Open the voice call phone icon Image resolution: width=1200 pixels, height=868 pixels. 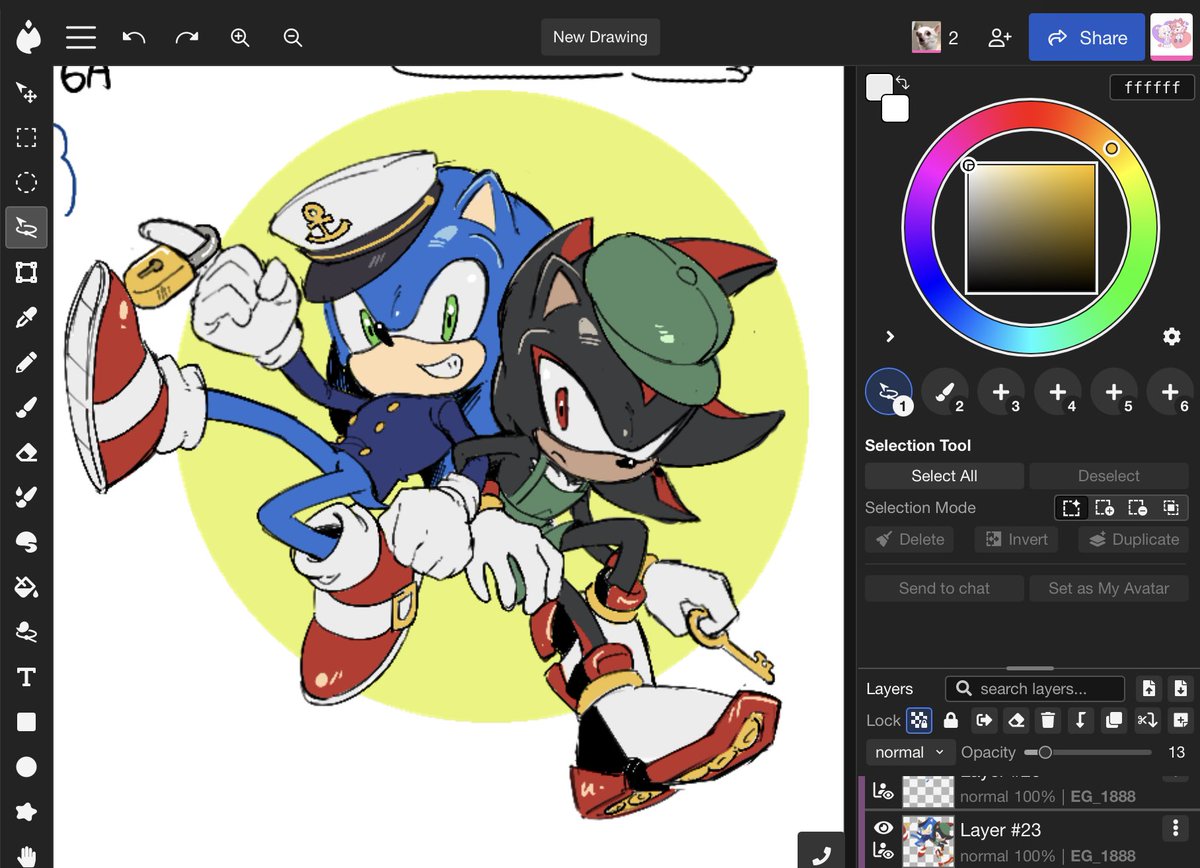pos(821,853)
